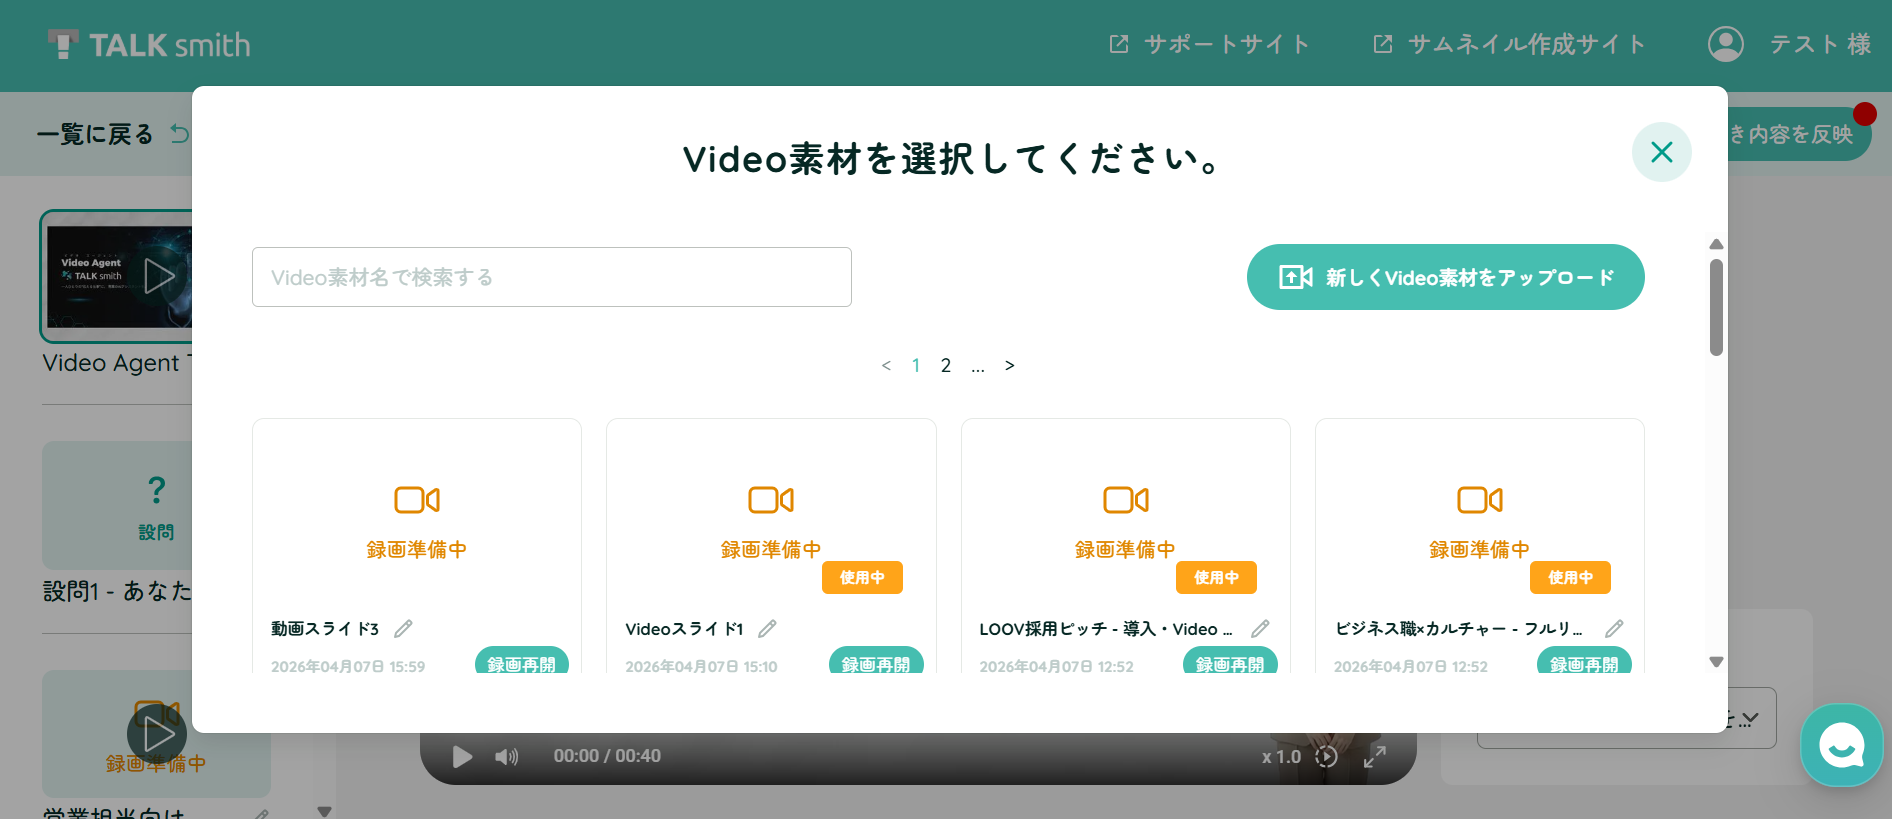This screenshot has width=1892, height=819.
Task: Click the scroll down arrow in the dialog
Action: (x=1716, y=662)
